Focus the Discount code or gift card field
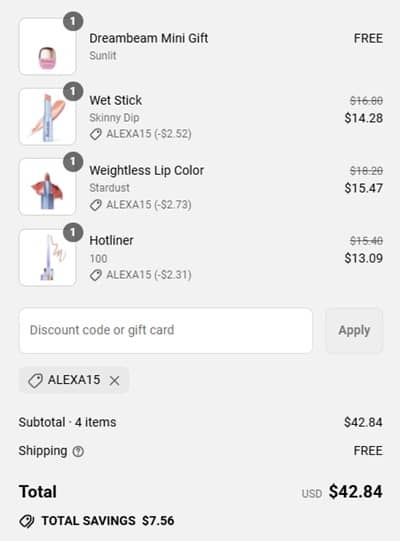This screenshot has height=541, width=400. (166, 331)
